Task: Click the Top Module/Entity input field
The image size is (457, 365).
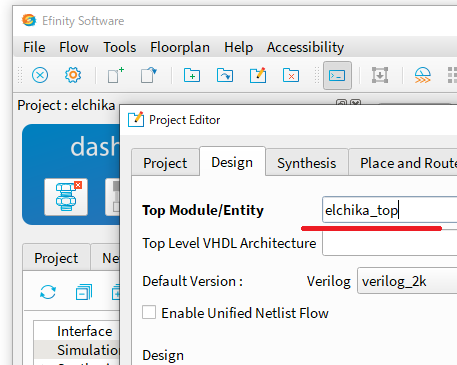Action: [x=390, y=210]
